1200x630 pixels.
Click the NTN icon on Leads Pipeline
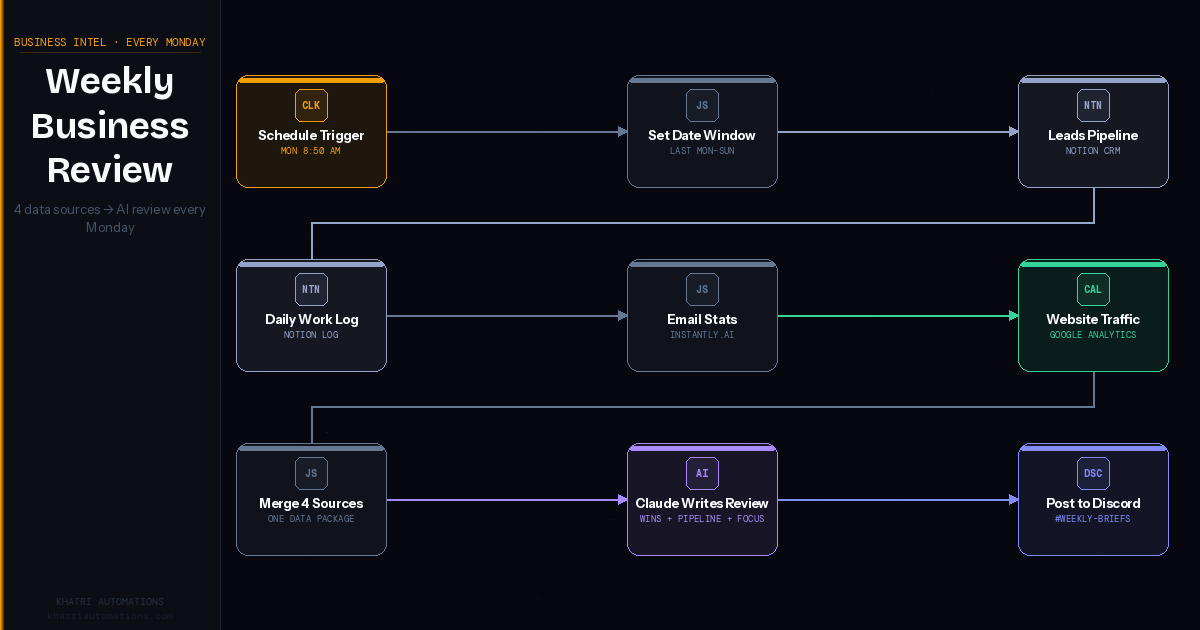pos(1093,106)
